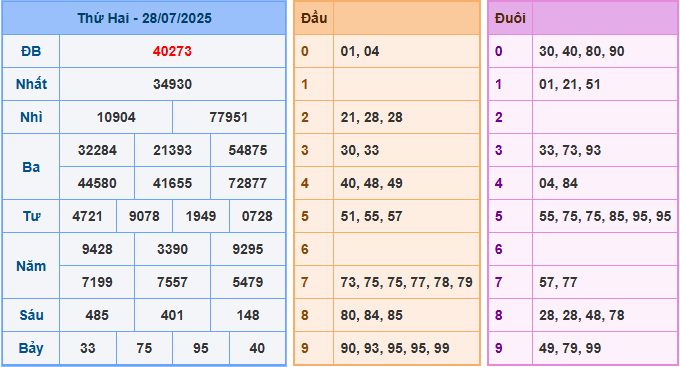This screenshot has height=367, width=680.
Task: Click Đầu row 8 values 80, 84, 85
Action: point(372,315)
